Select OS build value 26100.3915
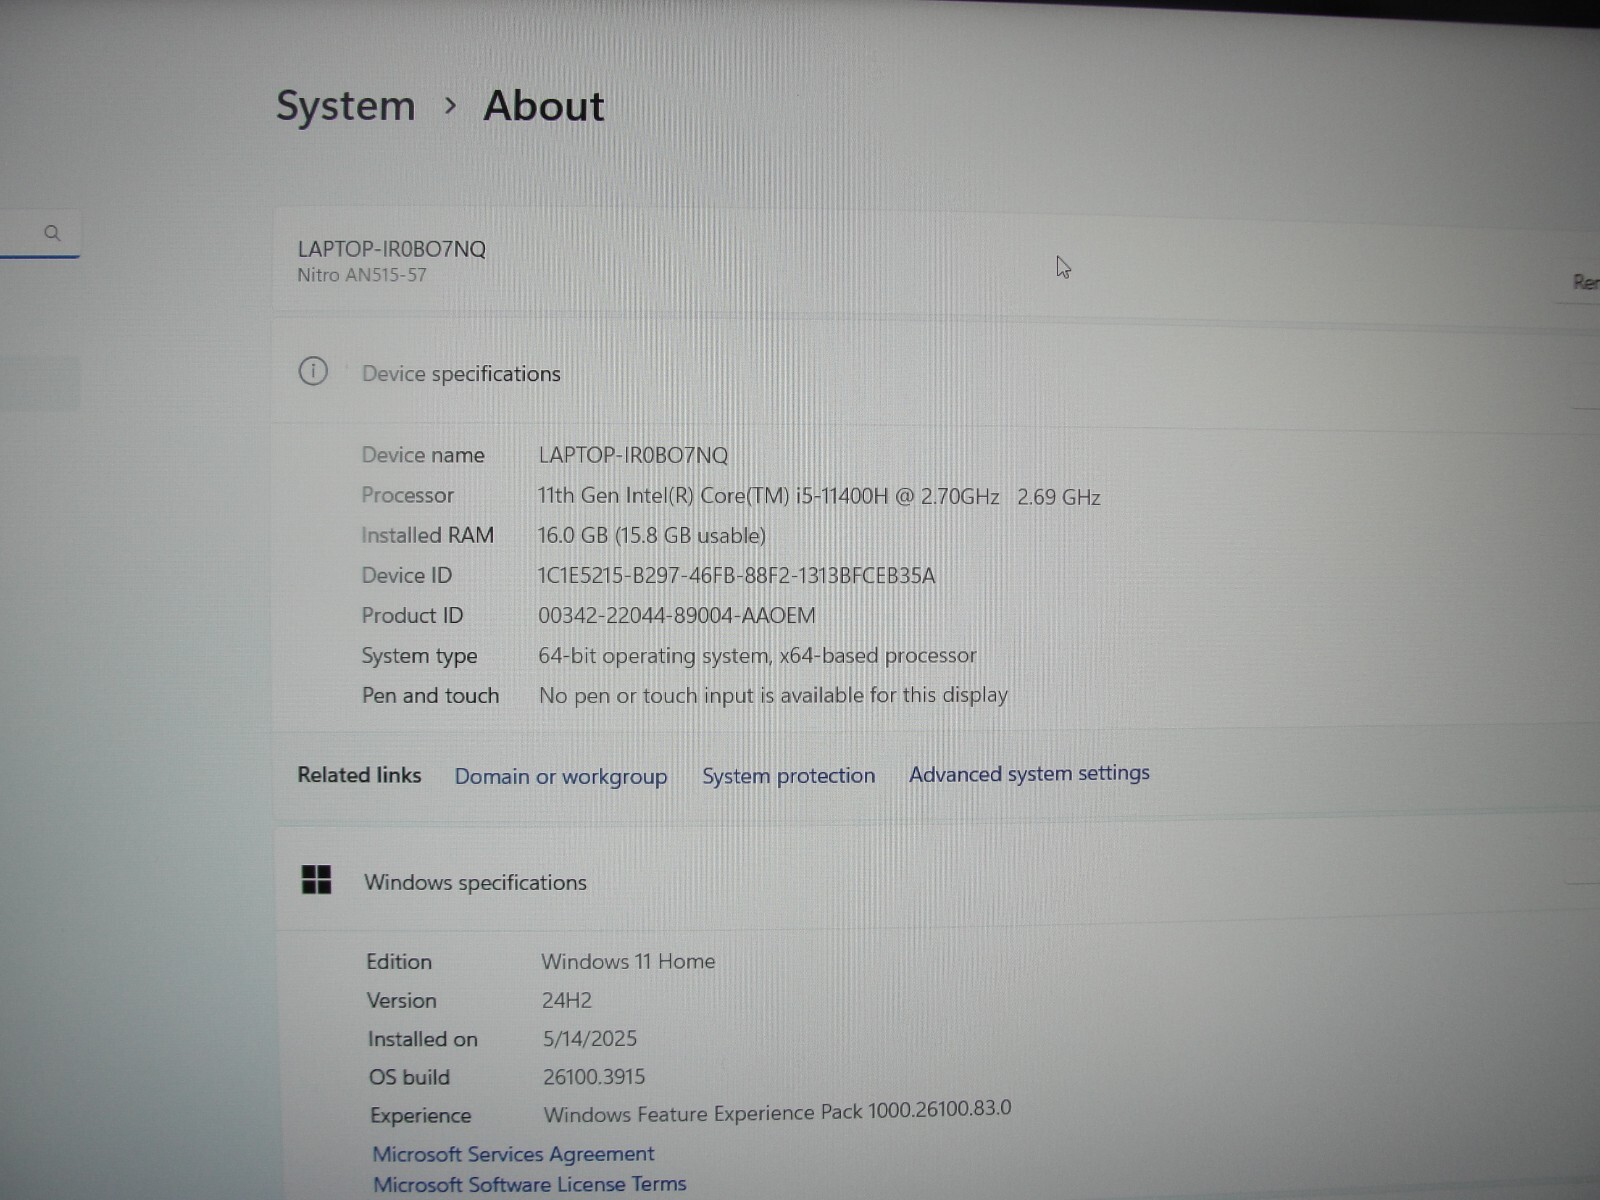The width and height of the screenshot is (1600, 1200). click(594, 1077)
